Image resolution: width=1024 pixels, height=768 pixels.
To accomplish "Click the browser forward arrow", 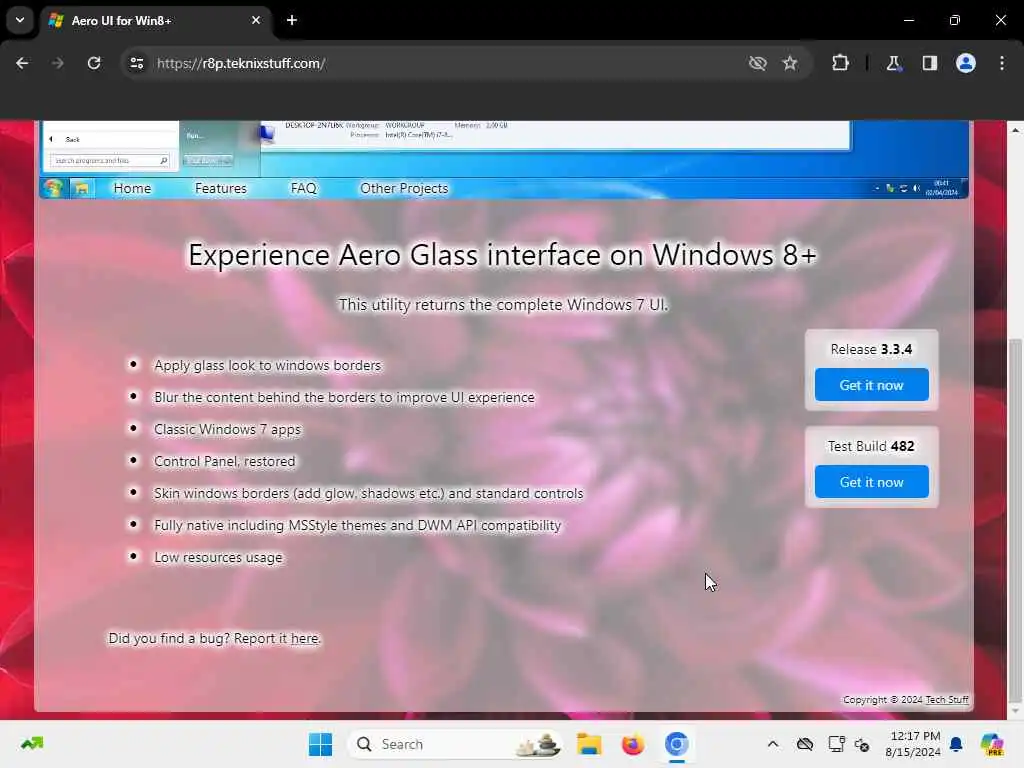I will [x=57, y=63].
